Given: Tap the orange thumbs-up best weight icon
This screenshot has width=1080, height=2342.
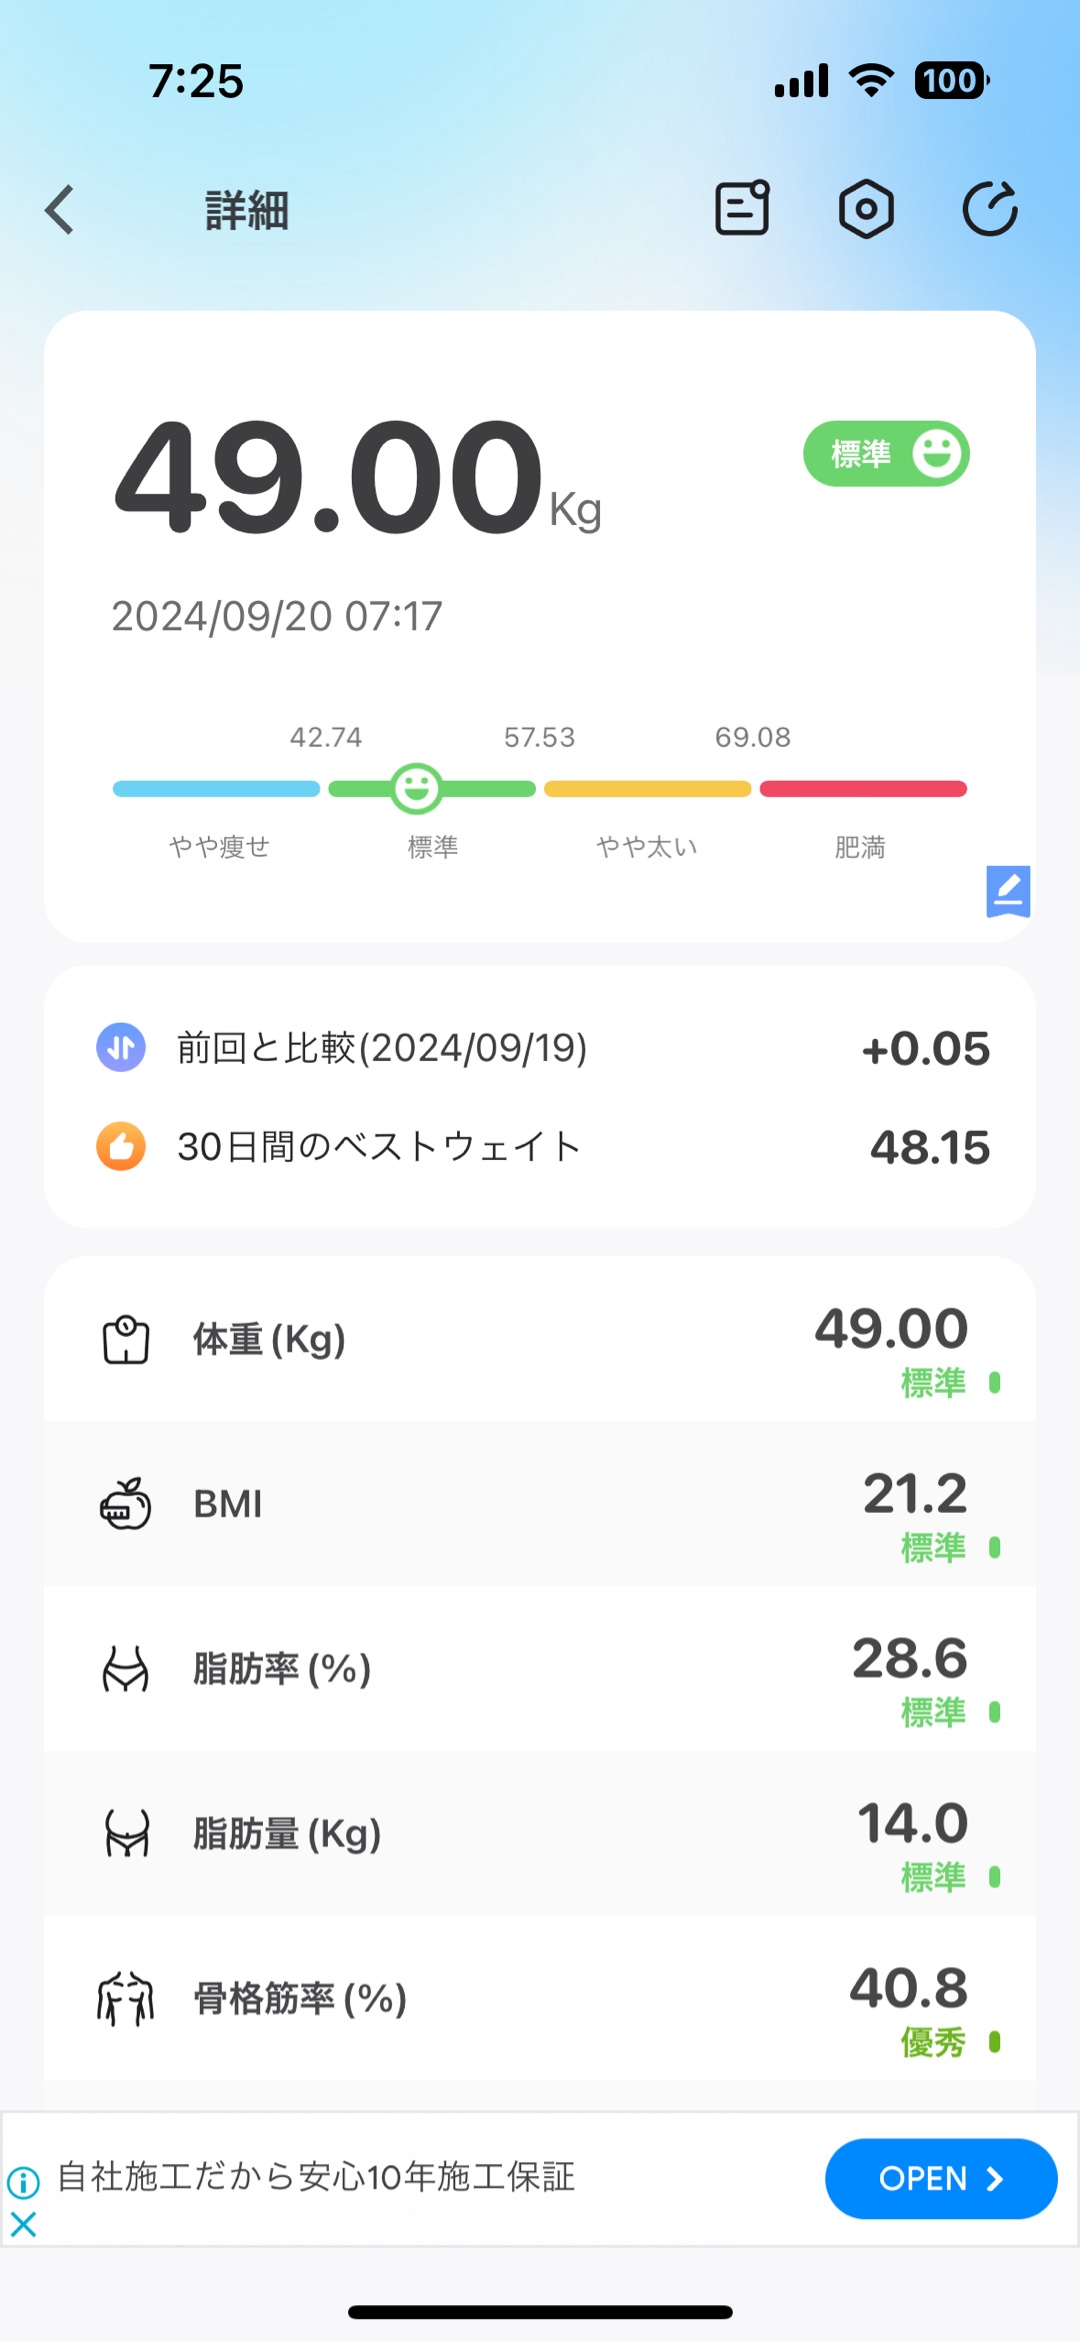Looking at the screenshot, I should pos(121,1147).
